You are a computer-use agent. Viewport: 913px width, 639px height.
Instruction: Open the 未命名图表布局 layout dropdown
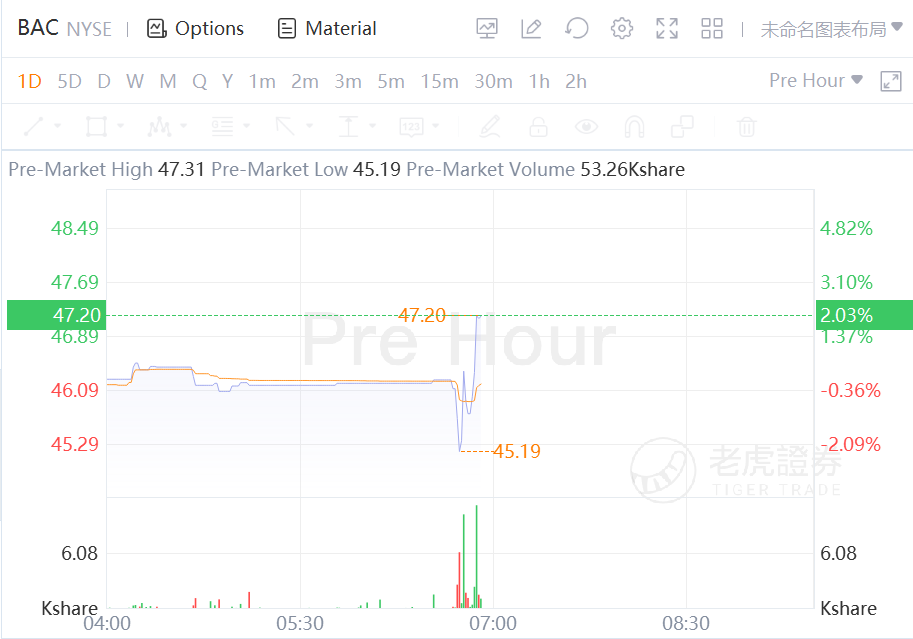pos(830,29)
